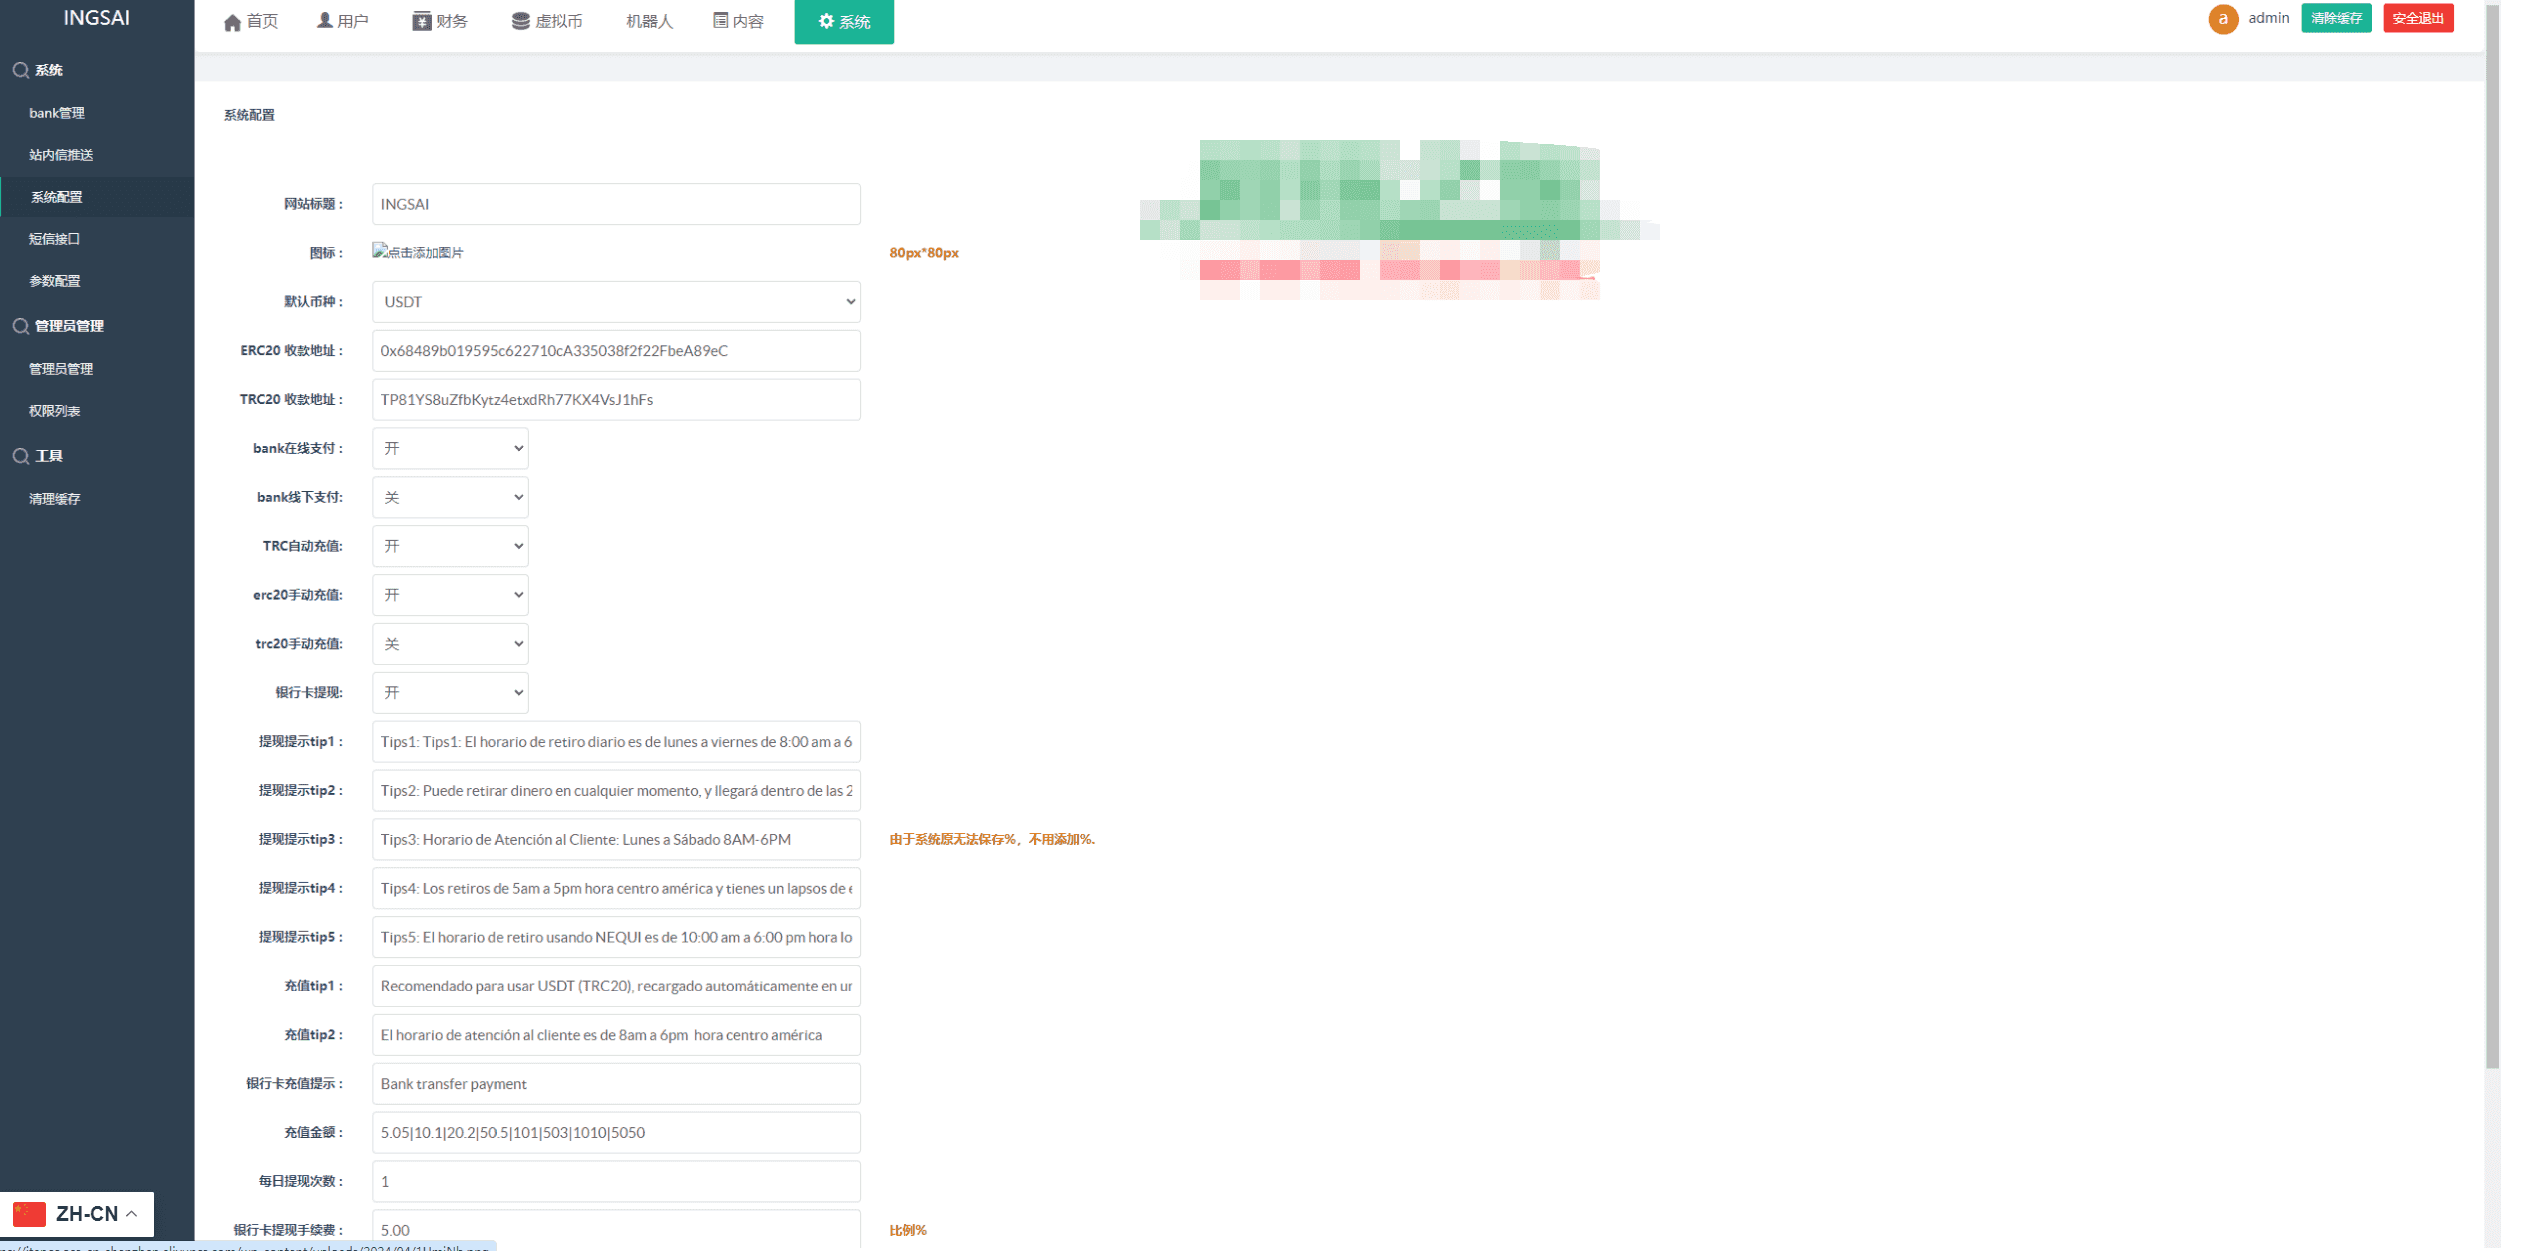Click the gear icon on system tab

826,21
